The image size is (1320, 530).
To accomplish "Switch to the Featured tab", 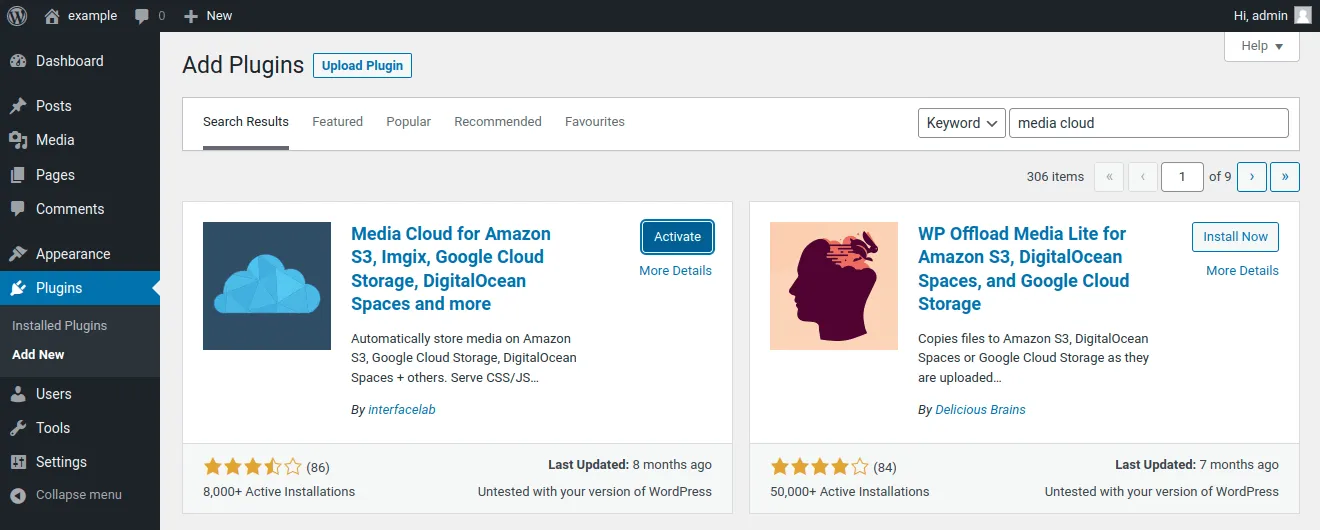I will [337, 122].
